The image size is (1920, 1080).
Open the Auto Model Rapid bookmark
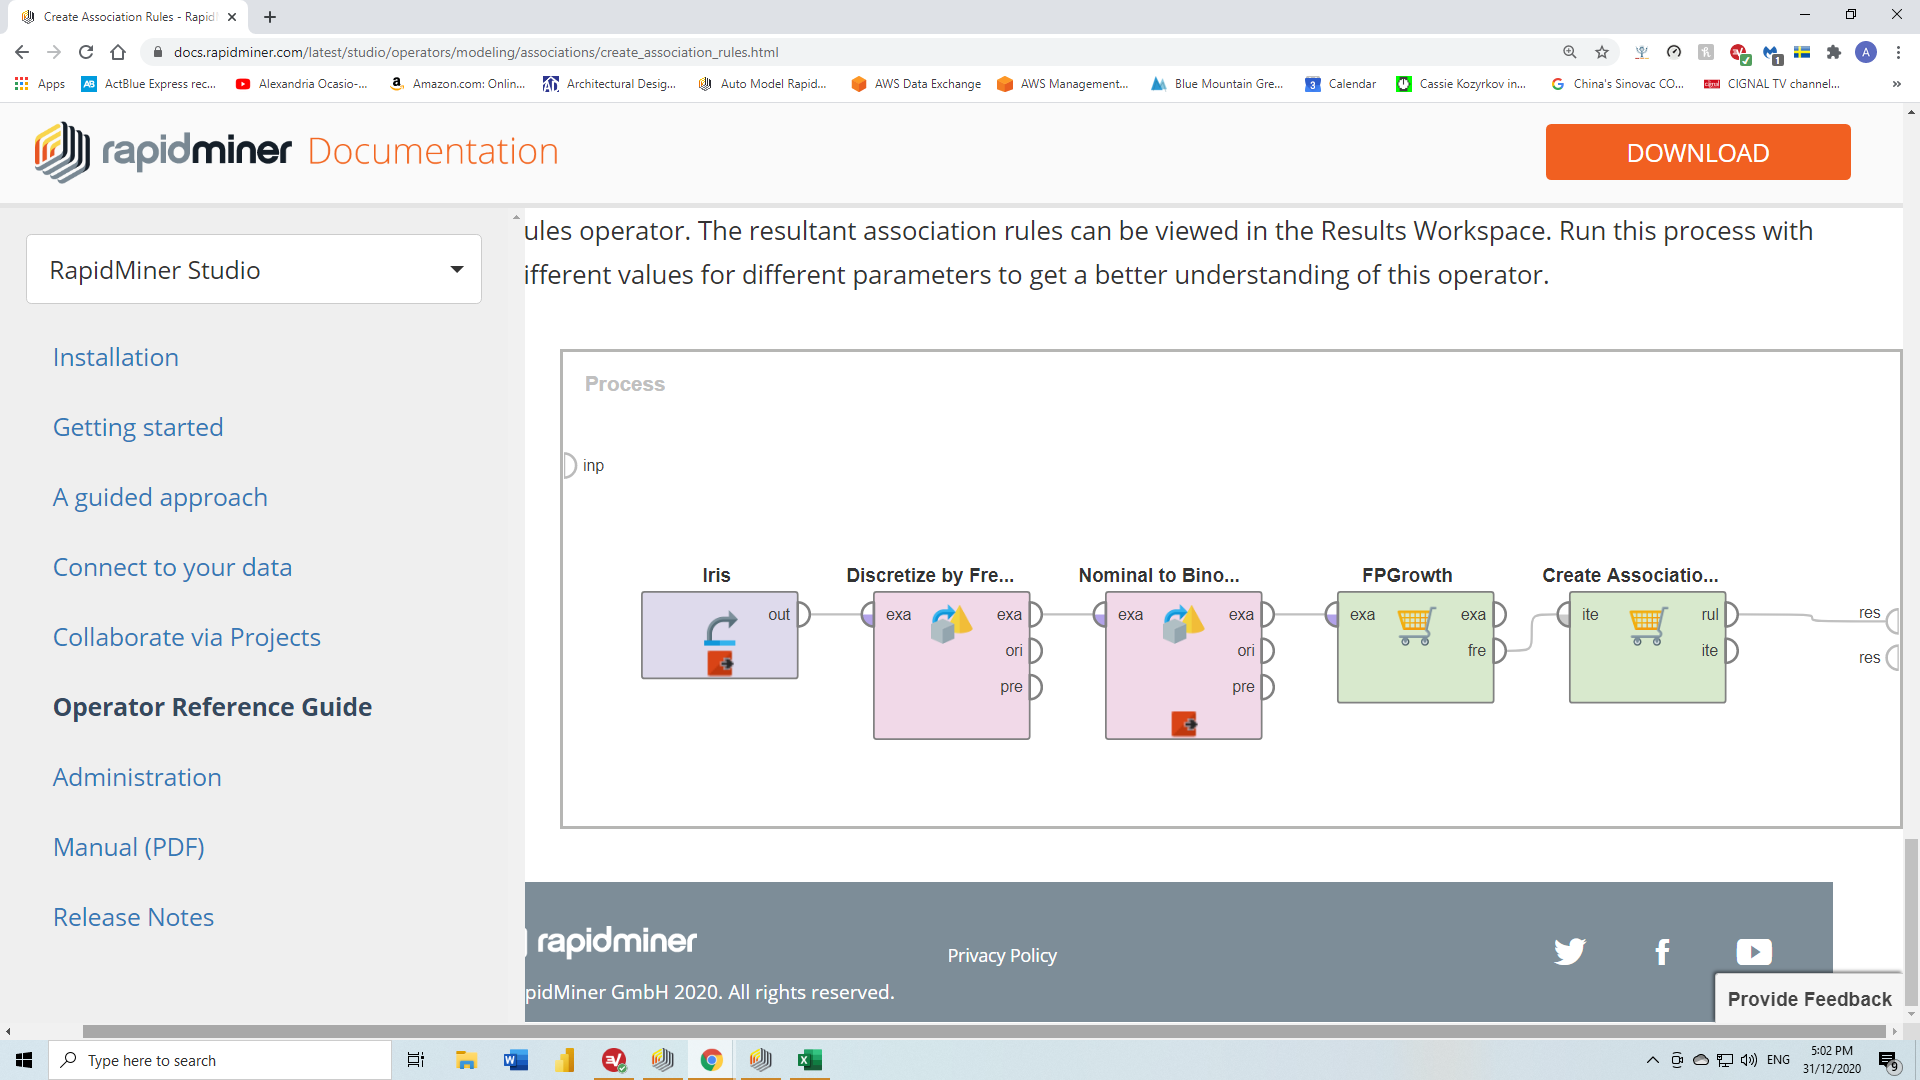(x=762, y=84)
